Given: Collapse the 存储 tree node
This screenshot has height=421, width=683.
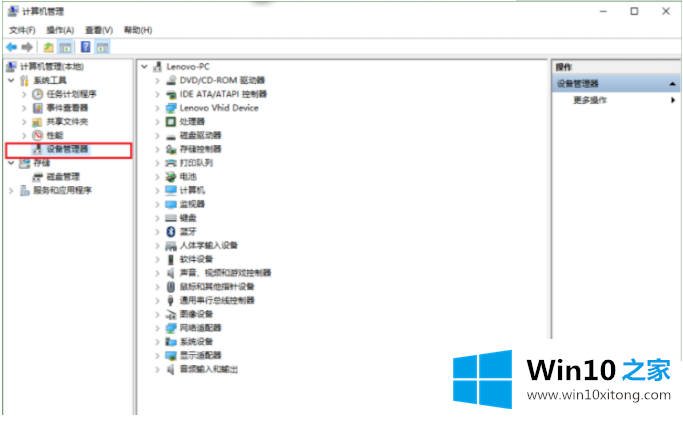Looking at the screenshot, I should click(12, 163).
